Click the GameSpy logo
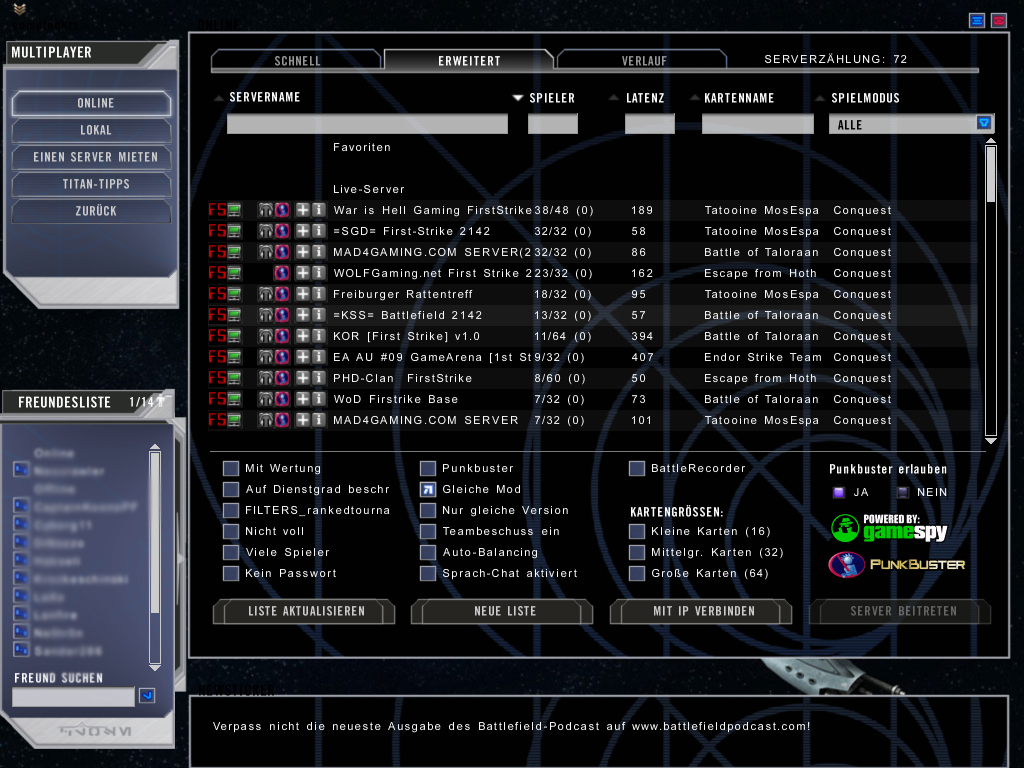Image resolution: width=1024 pixels, height=768 pixels. (x=889, y=528)
